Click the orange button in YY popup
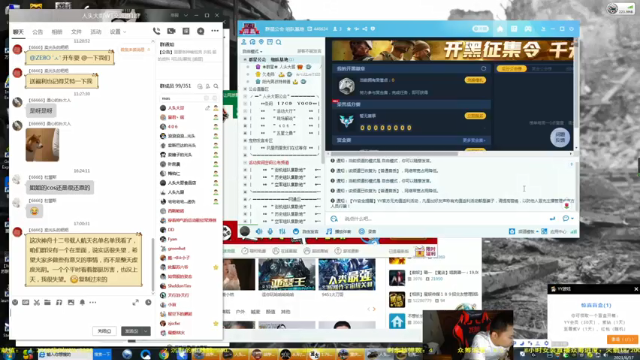 [x=622, y=339]
